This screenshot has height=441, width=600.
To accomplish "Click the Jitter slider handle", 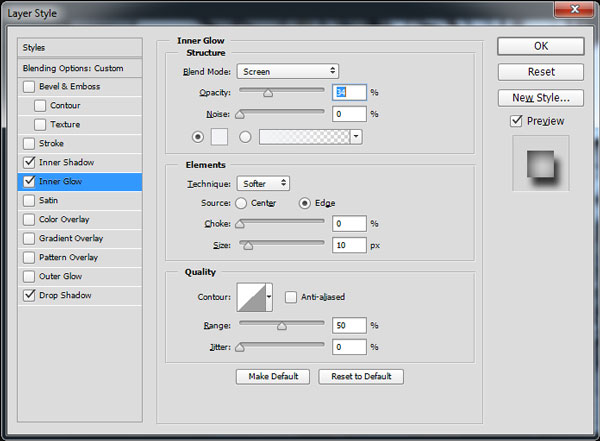I will 240,347.
